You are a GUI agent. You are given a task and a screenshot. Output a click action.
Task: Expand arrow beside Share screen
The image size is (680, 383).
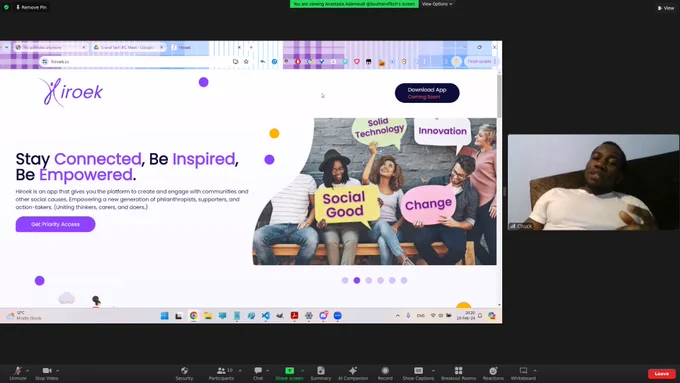303,370
